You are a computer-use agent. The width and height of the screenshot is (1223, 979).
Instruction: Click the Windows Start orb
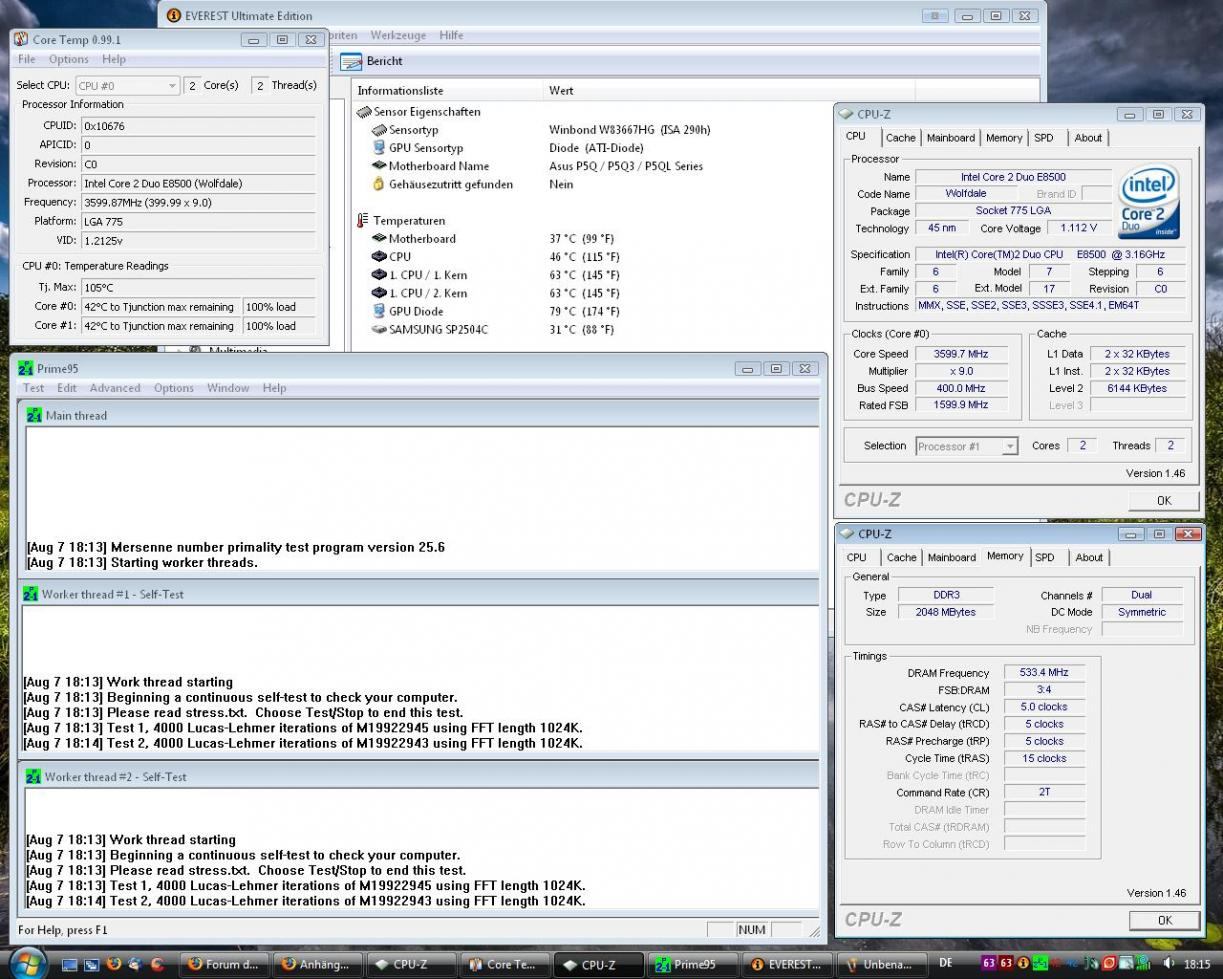27,964
